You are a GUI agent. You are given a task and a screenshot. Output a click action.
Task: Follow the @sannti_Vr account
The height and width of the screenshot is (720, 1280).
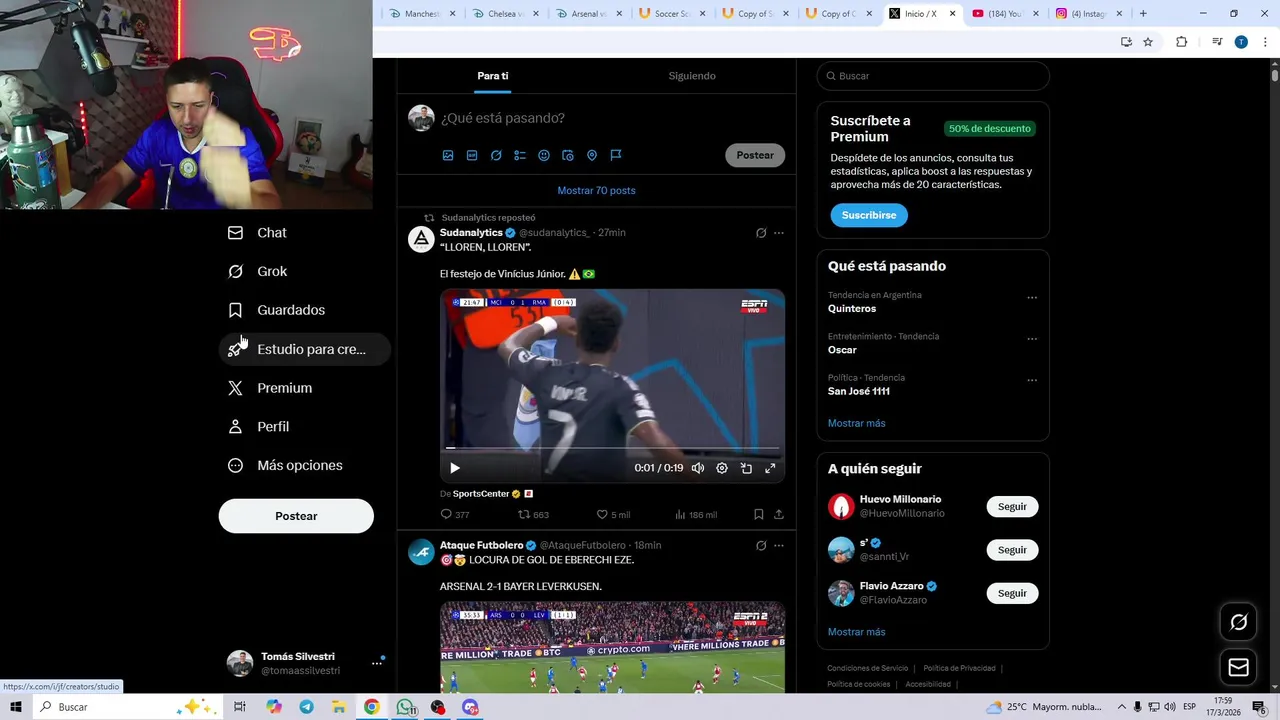tap(1012, 550)
